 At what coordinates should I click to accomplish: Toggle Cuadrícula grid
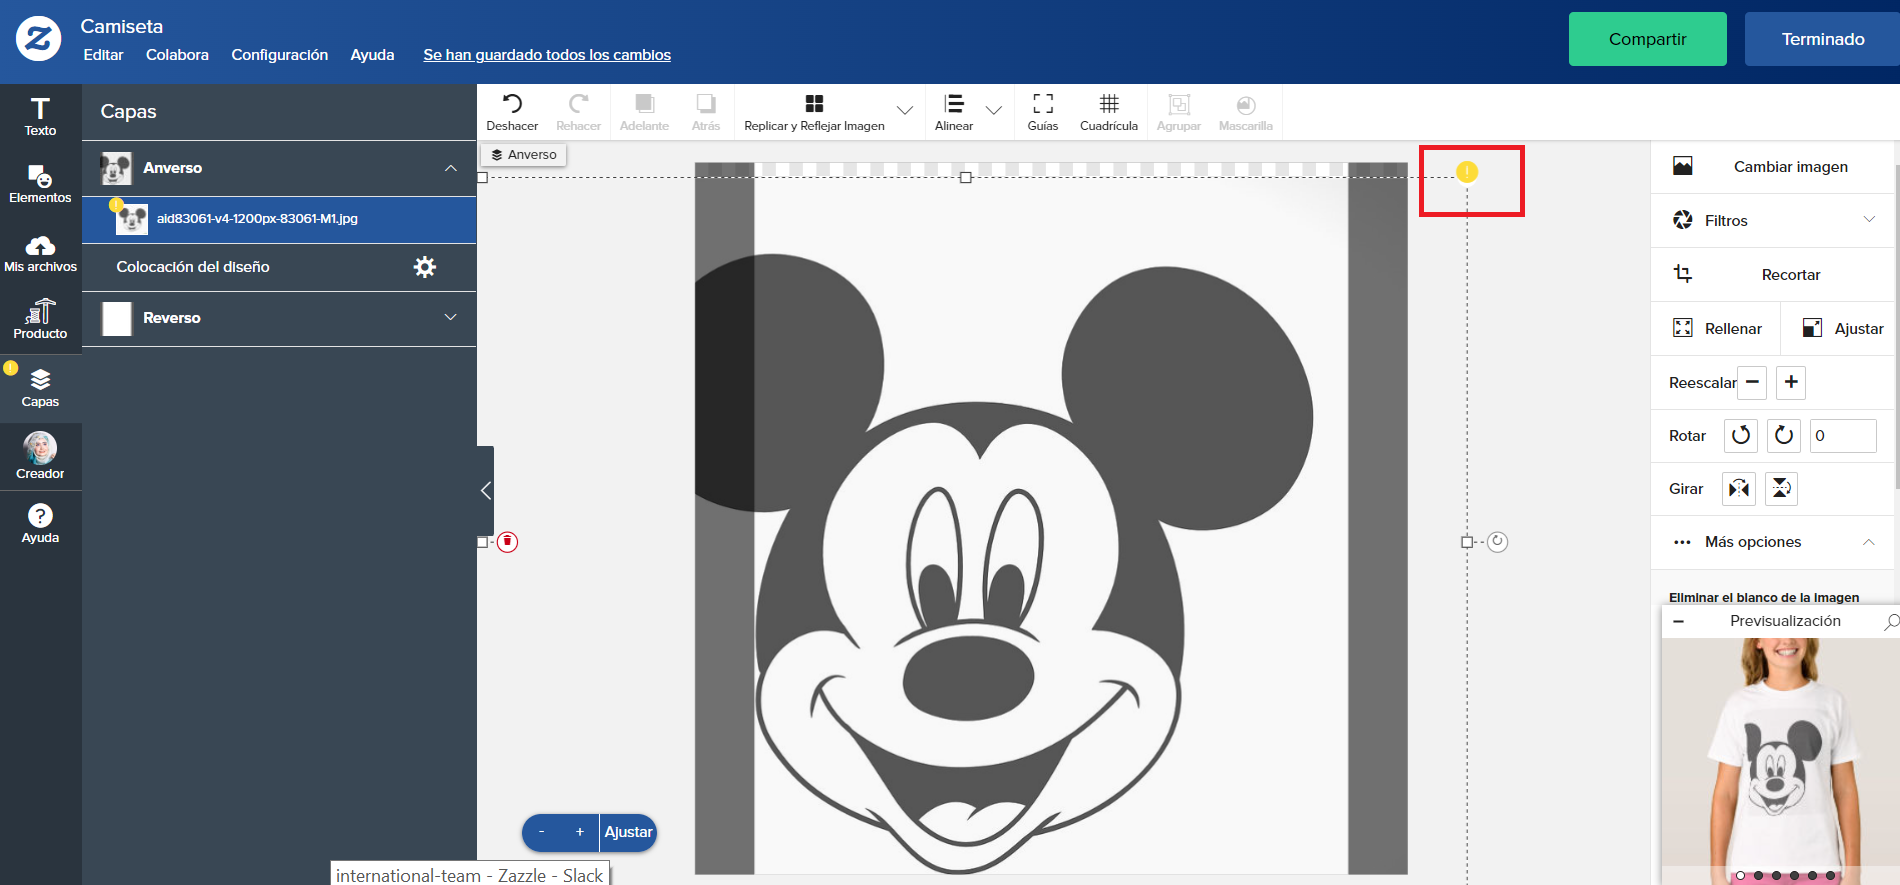click(1109, 112)
